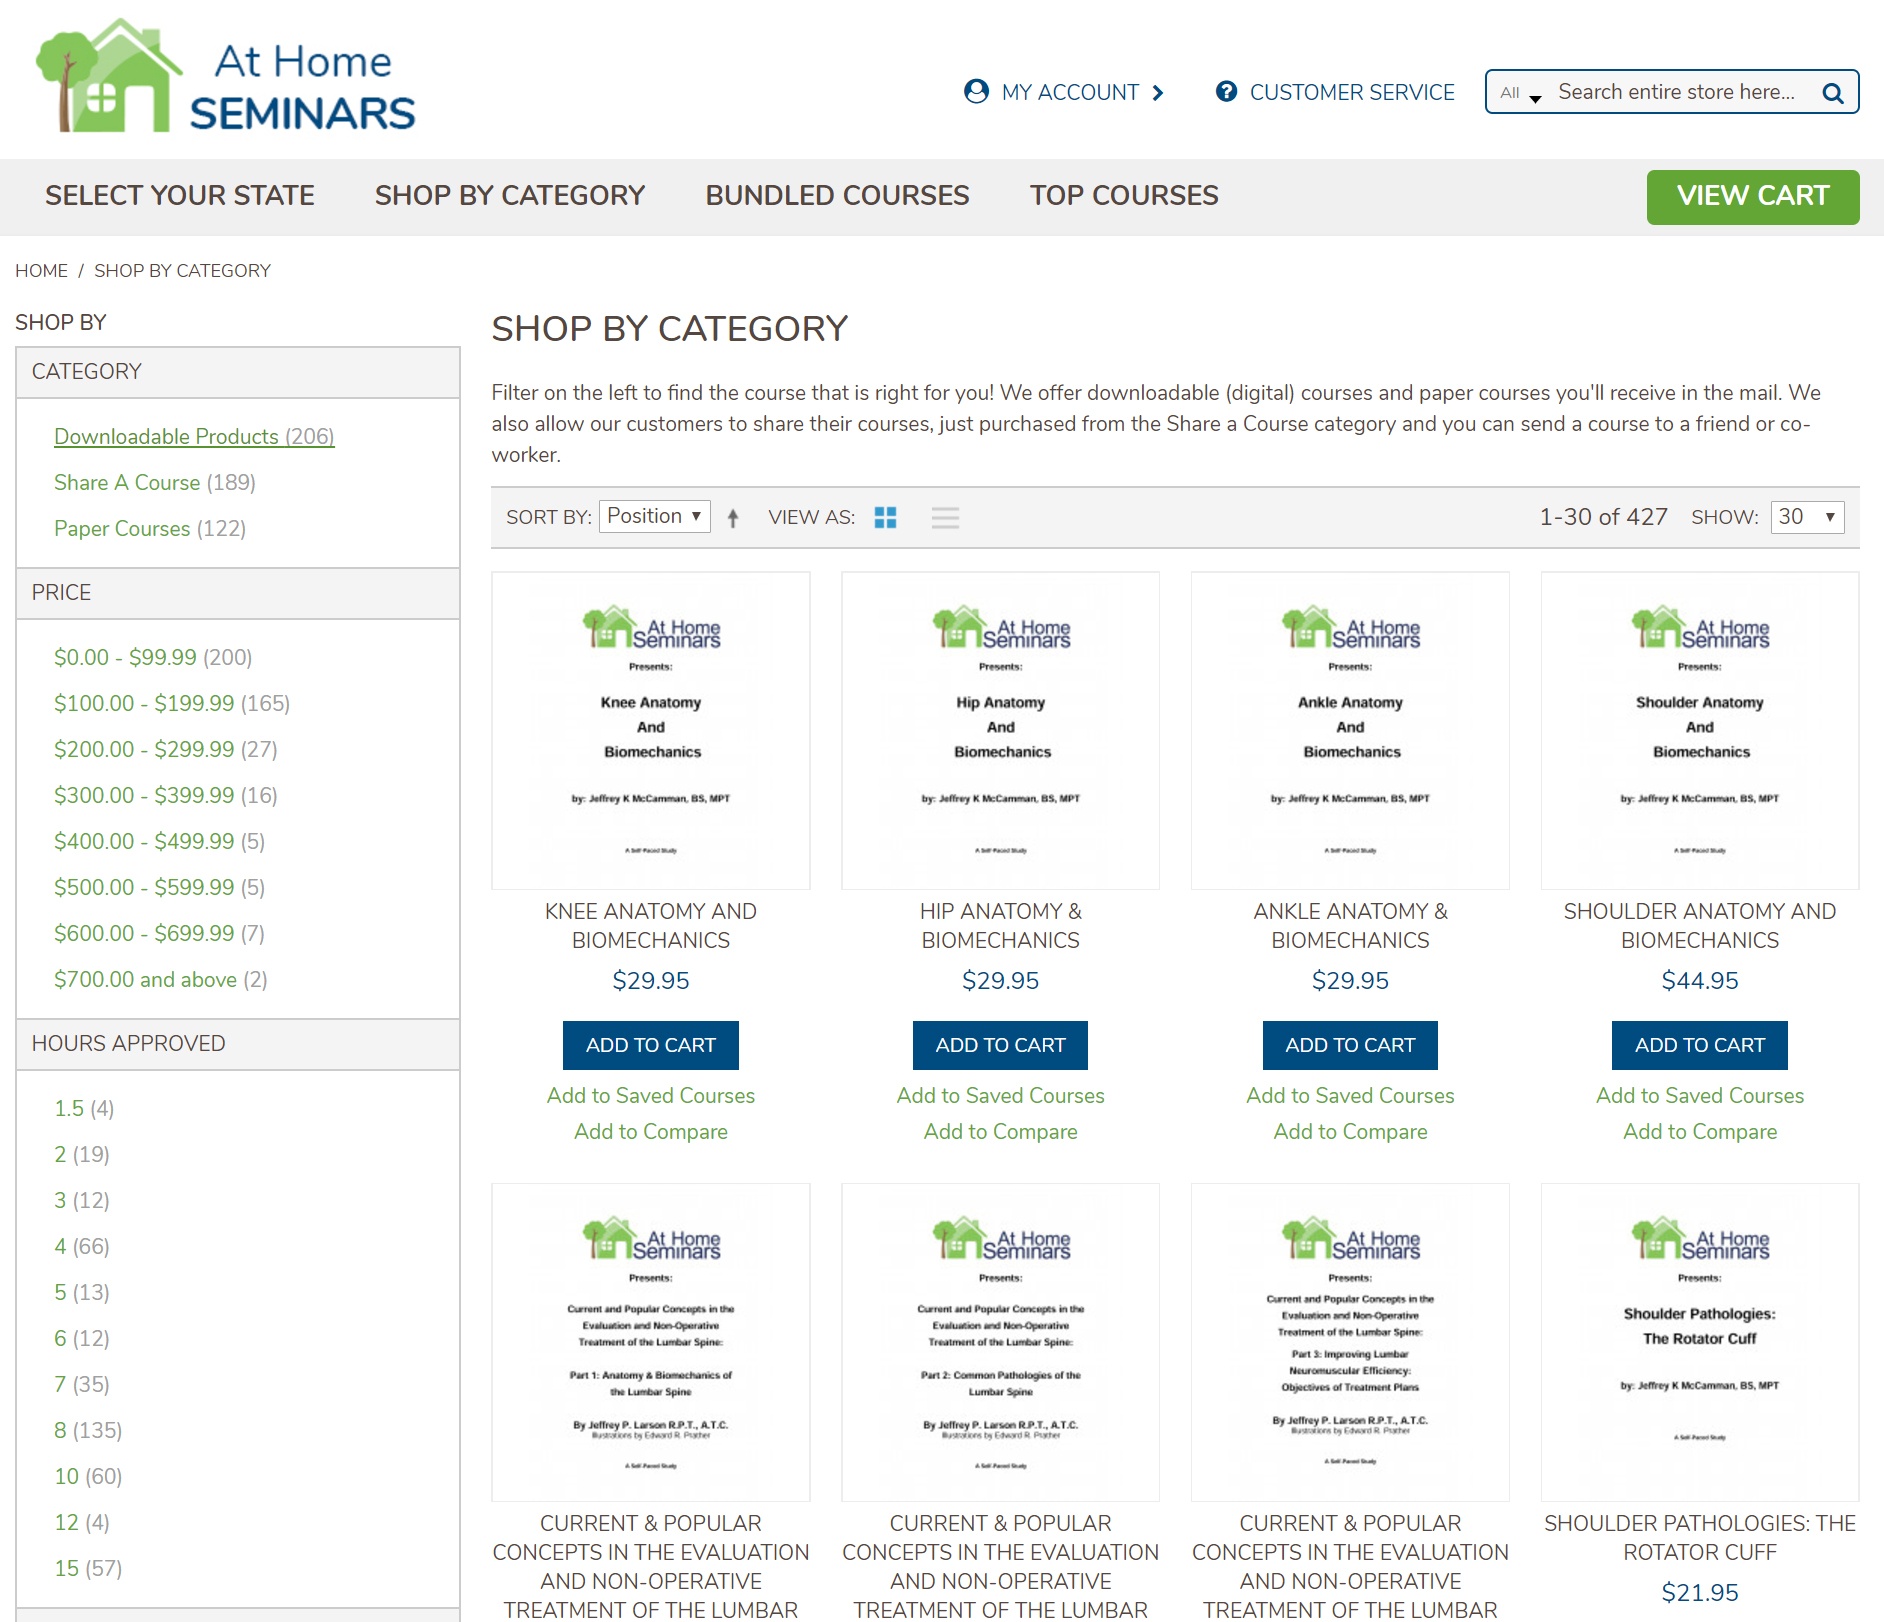Image resolution: width=1884 pixels, height=1622 pixels.
Task: Expand My Account chevron arrow
Action: point(1158,93)
